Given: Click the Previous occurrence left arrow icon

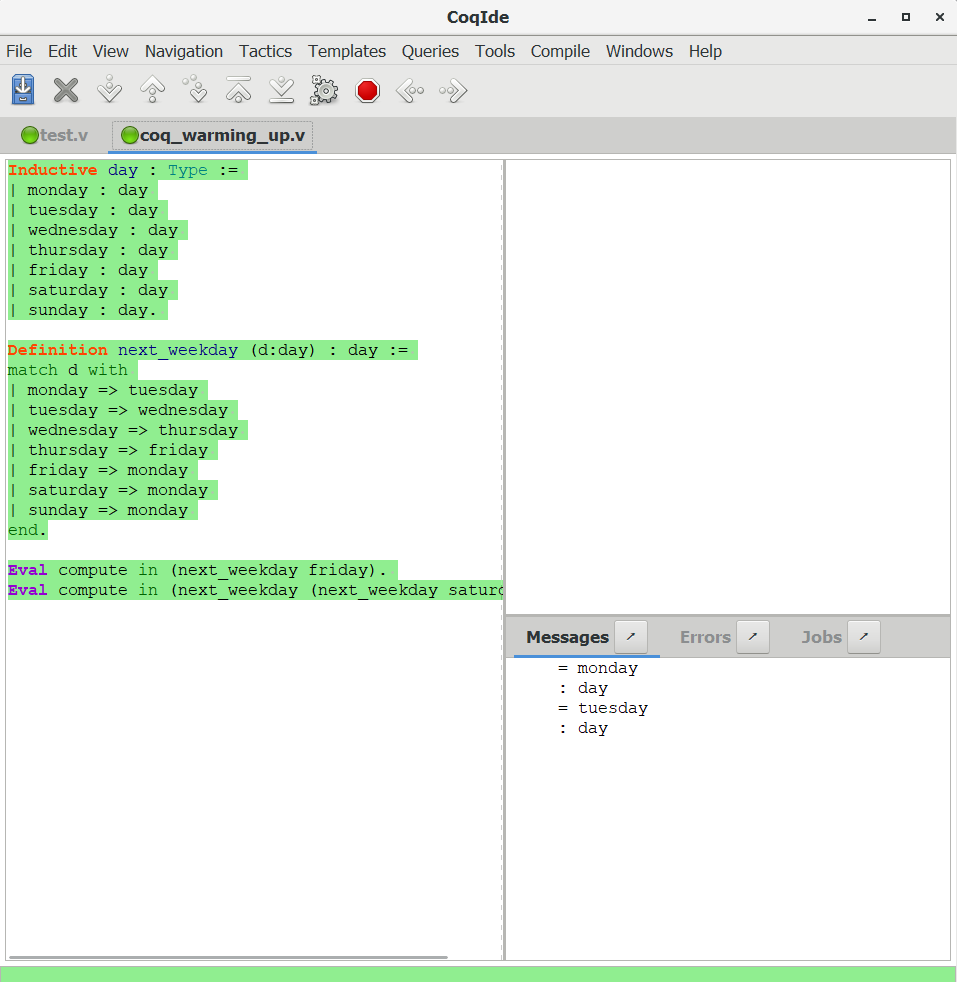Looking at the screenshot, I should (x=410, y=90).
